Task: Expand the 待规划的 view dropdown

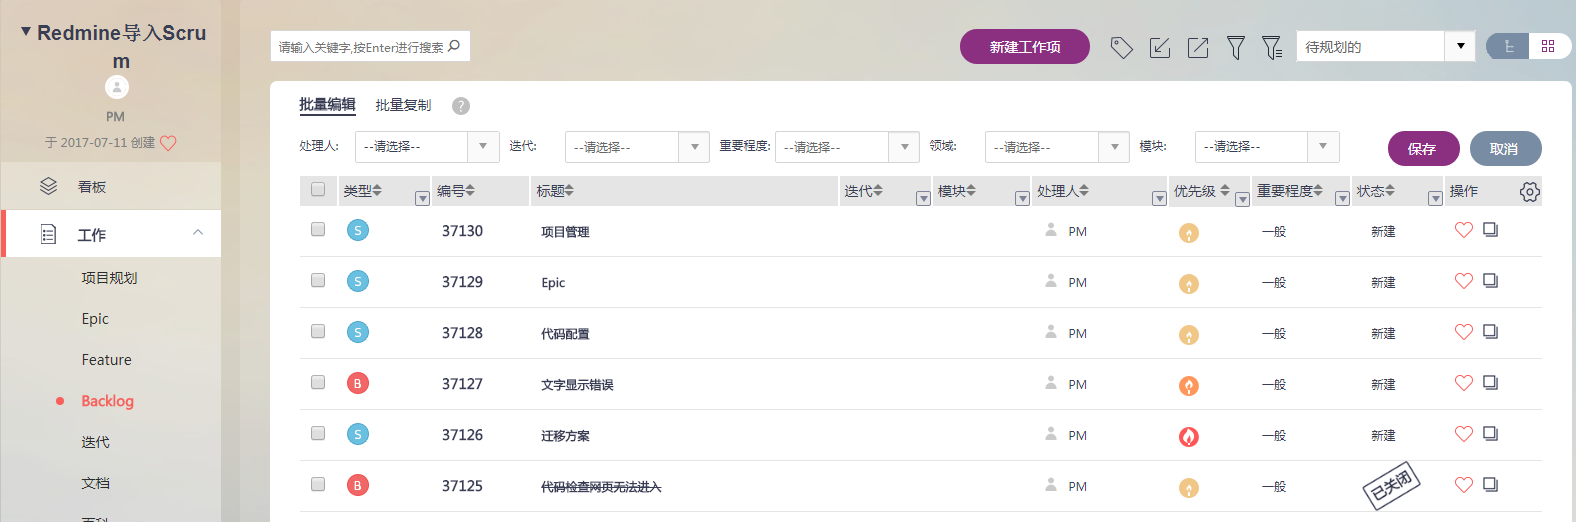Action: click(x=1460, y=46)
